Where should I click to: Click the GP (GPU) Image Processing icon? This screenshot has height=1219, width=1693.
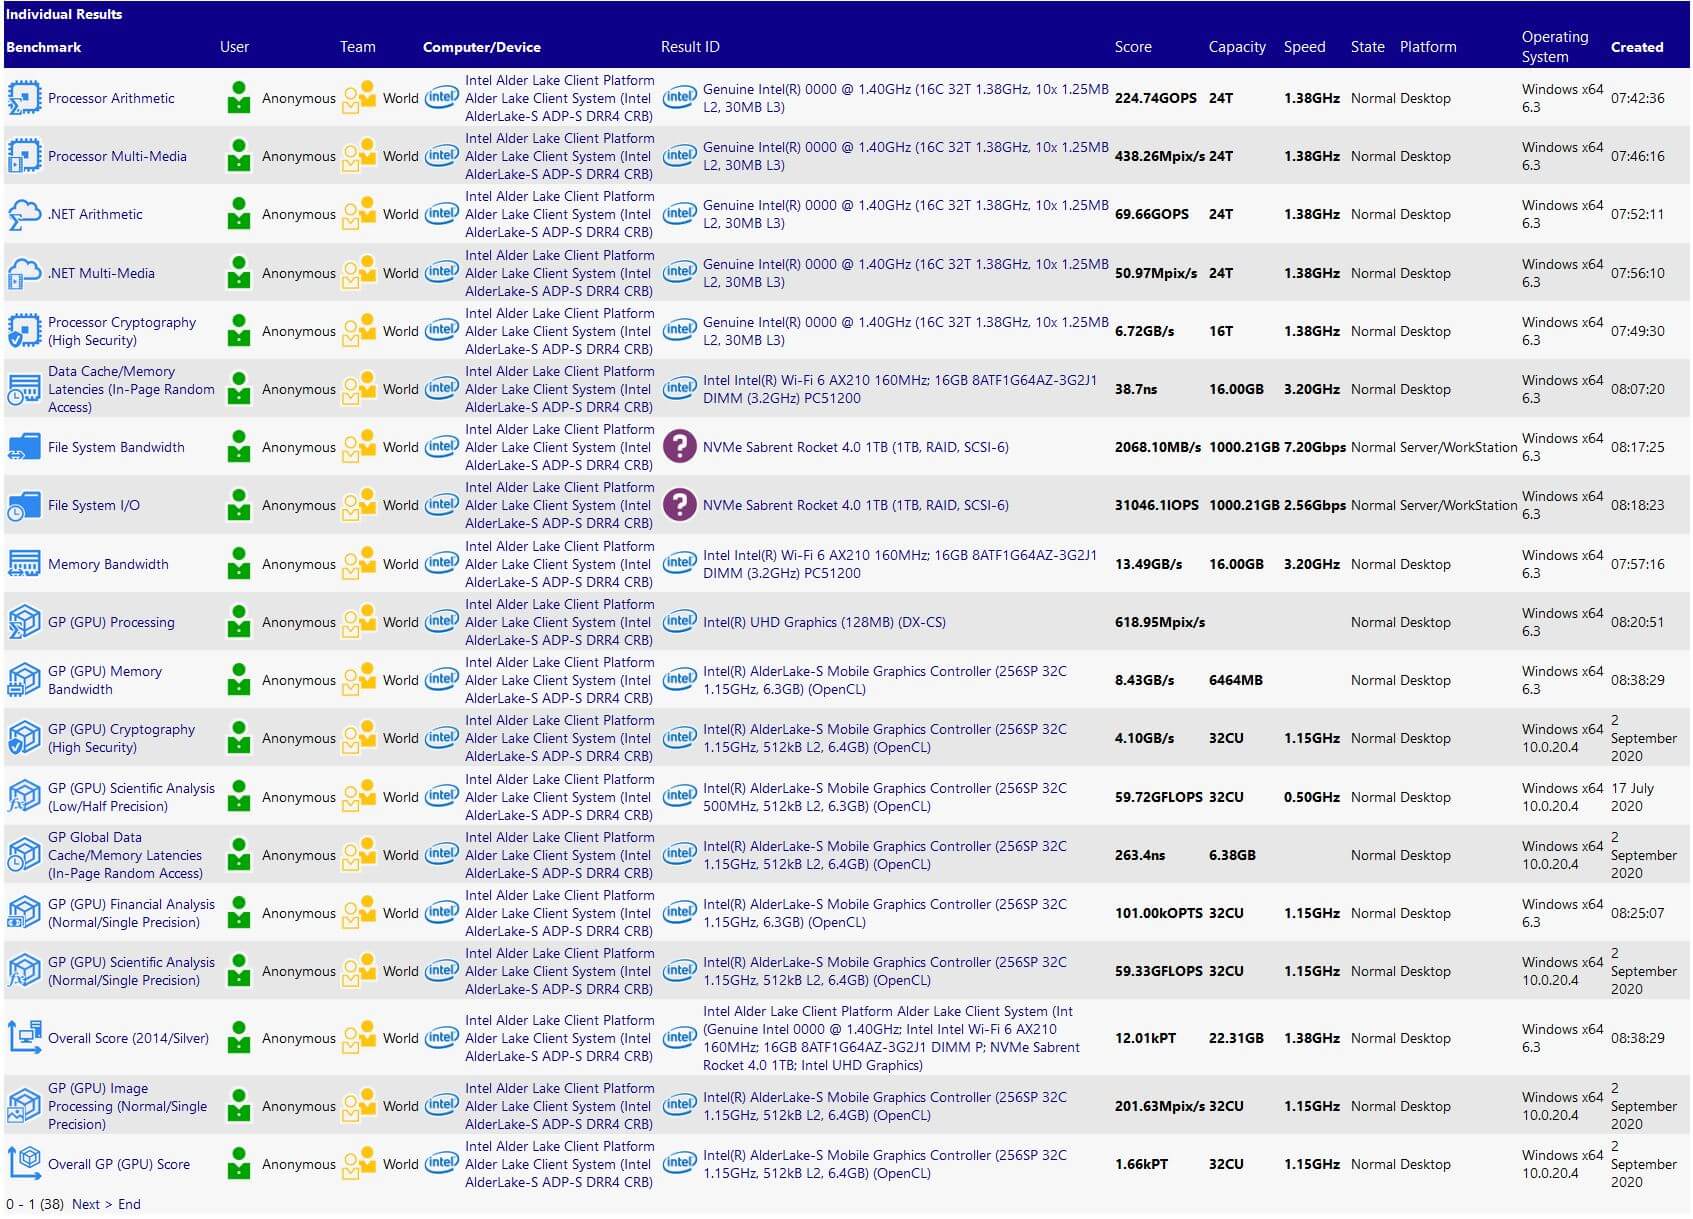coord(24,1106)
